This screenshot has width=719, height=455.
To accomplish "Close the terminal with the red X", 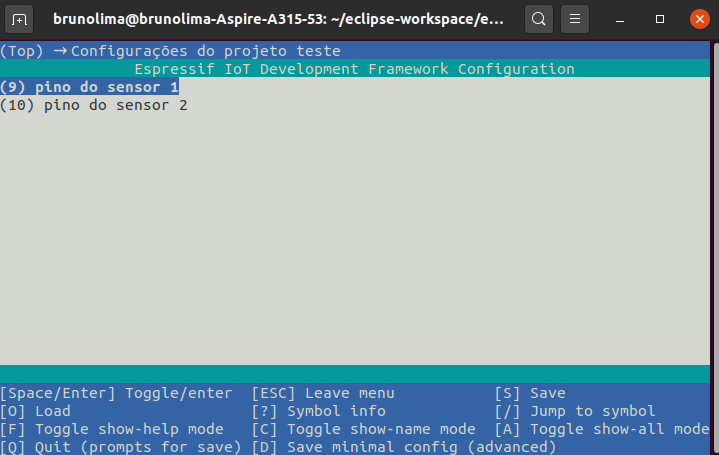I will click(699, 19).
